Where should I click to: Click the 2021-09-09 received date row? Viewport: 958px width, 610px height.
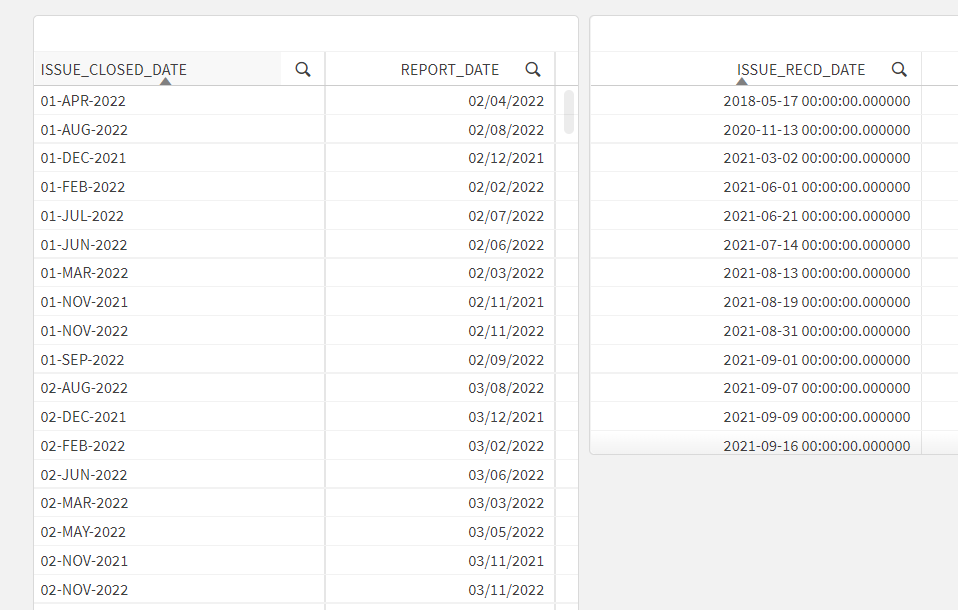click(x=816, y=417)
